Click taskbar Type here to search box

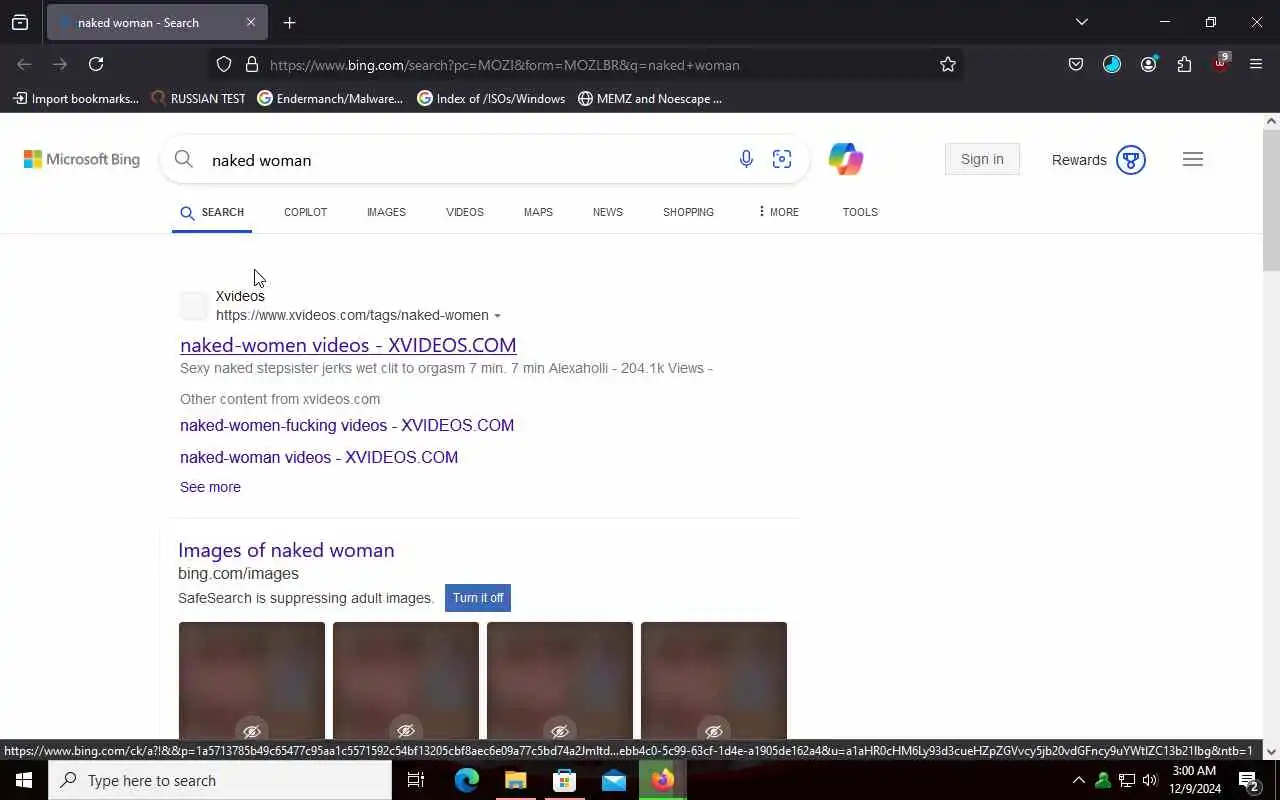pos(220,780)
